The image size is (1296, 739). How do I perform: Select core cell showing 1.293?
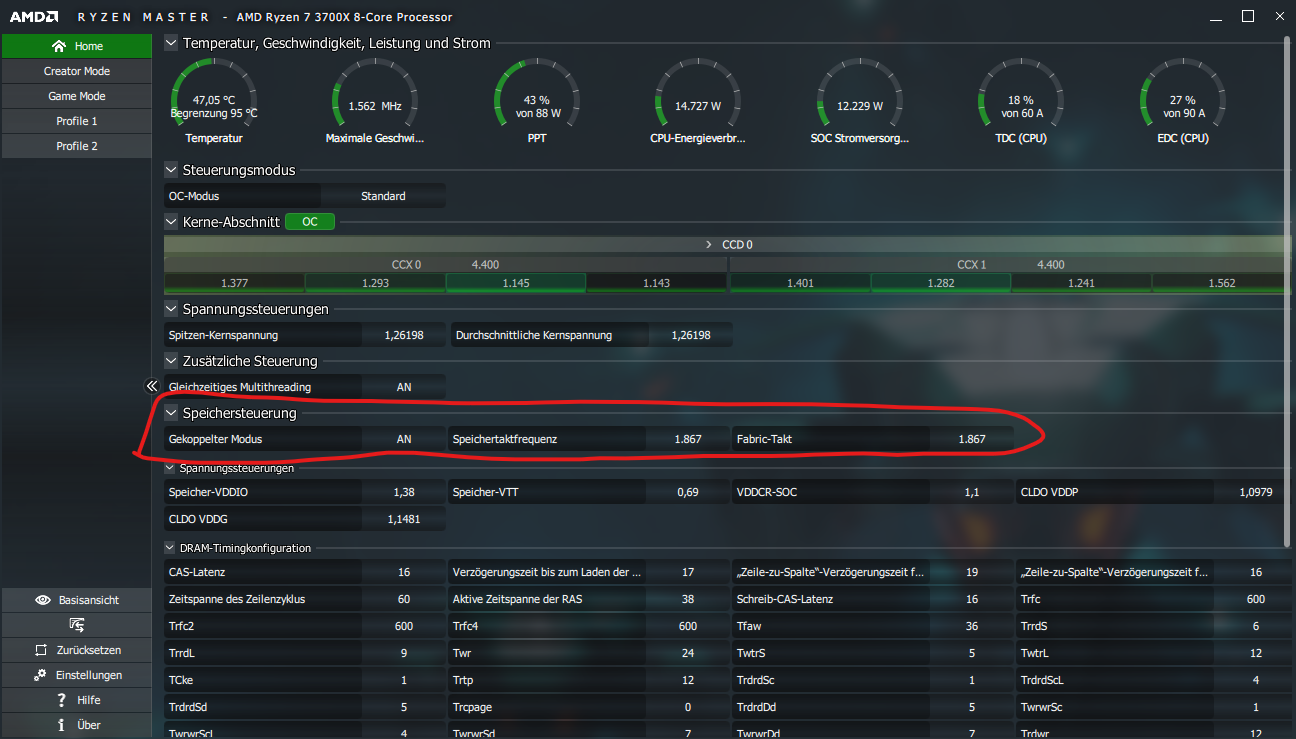(x=375, y=283)
